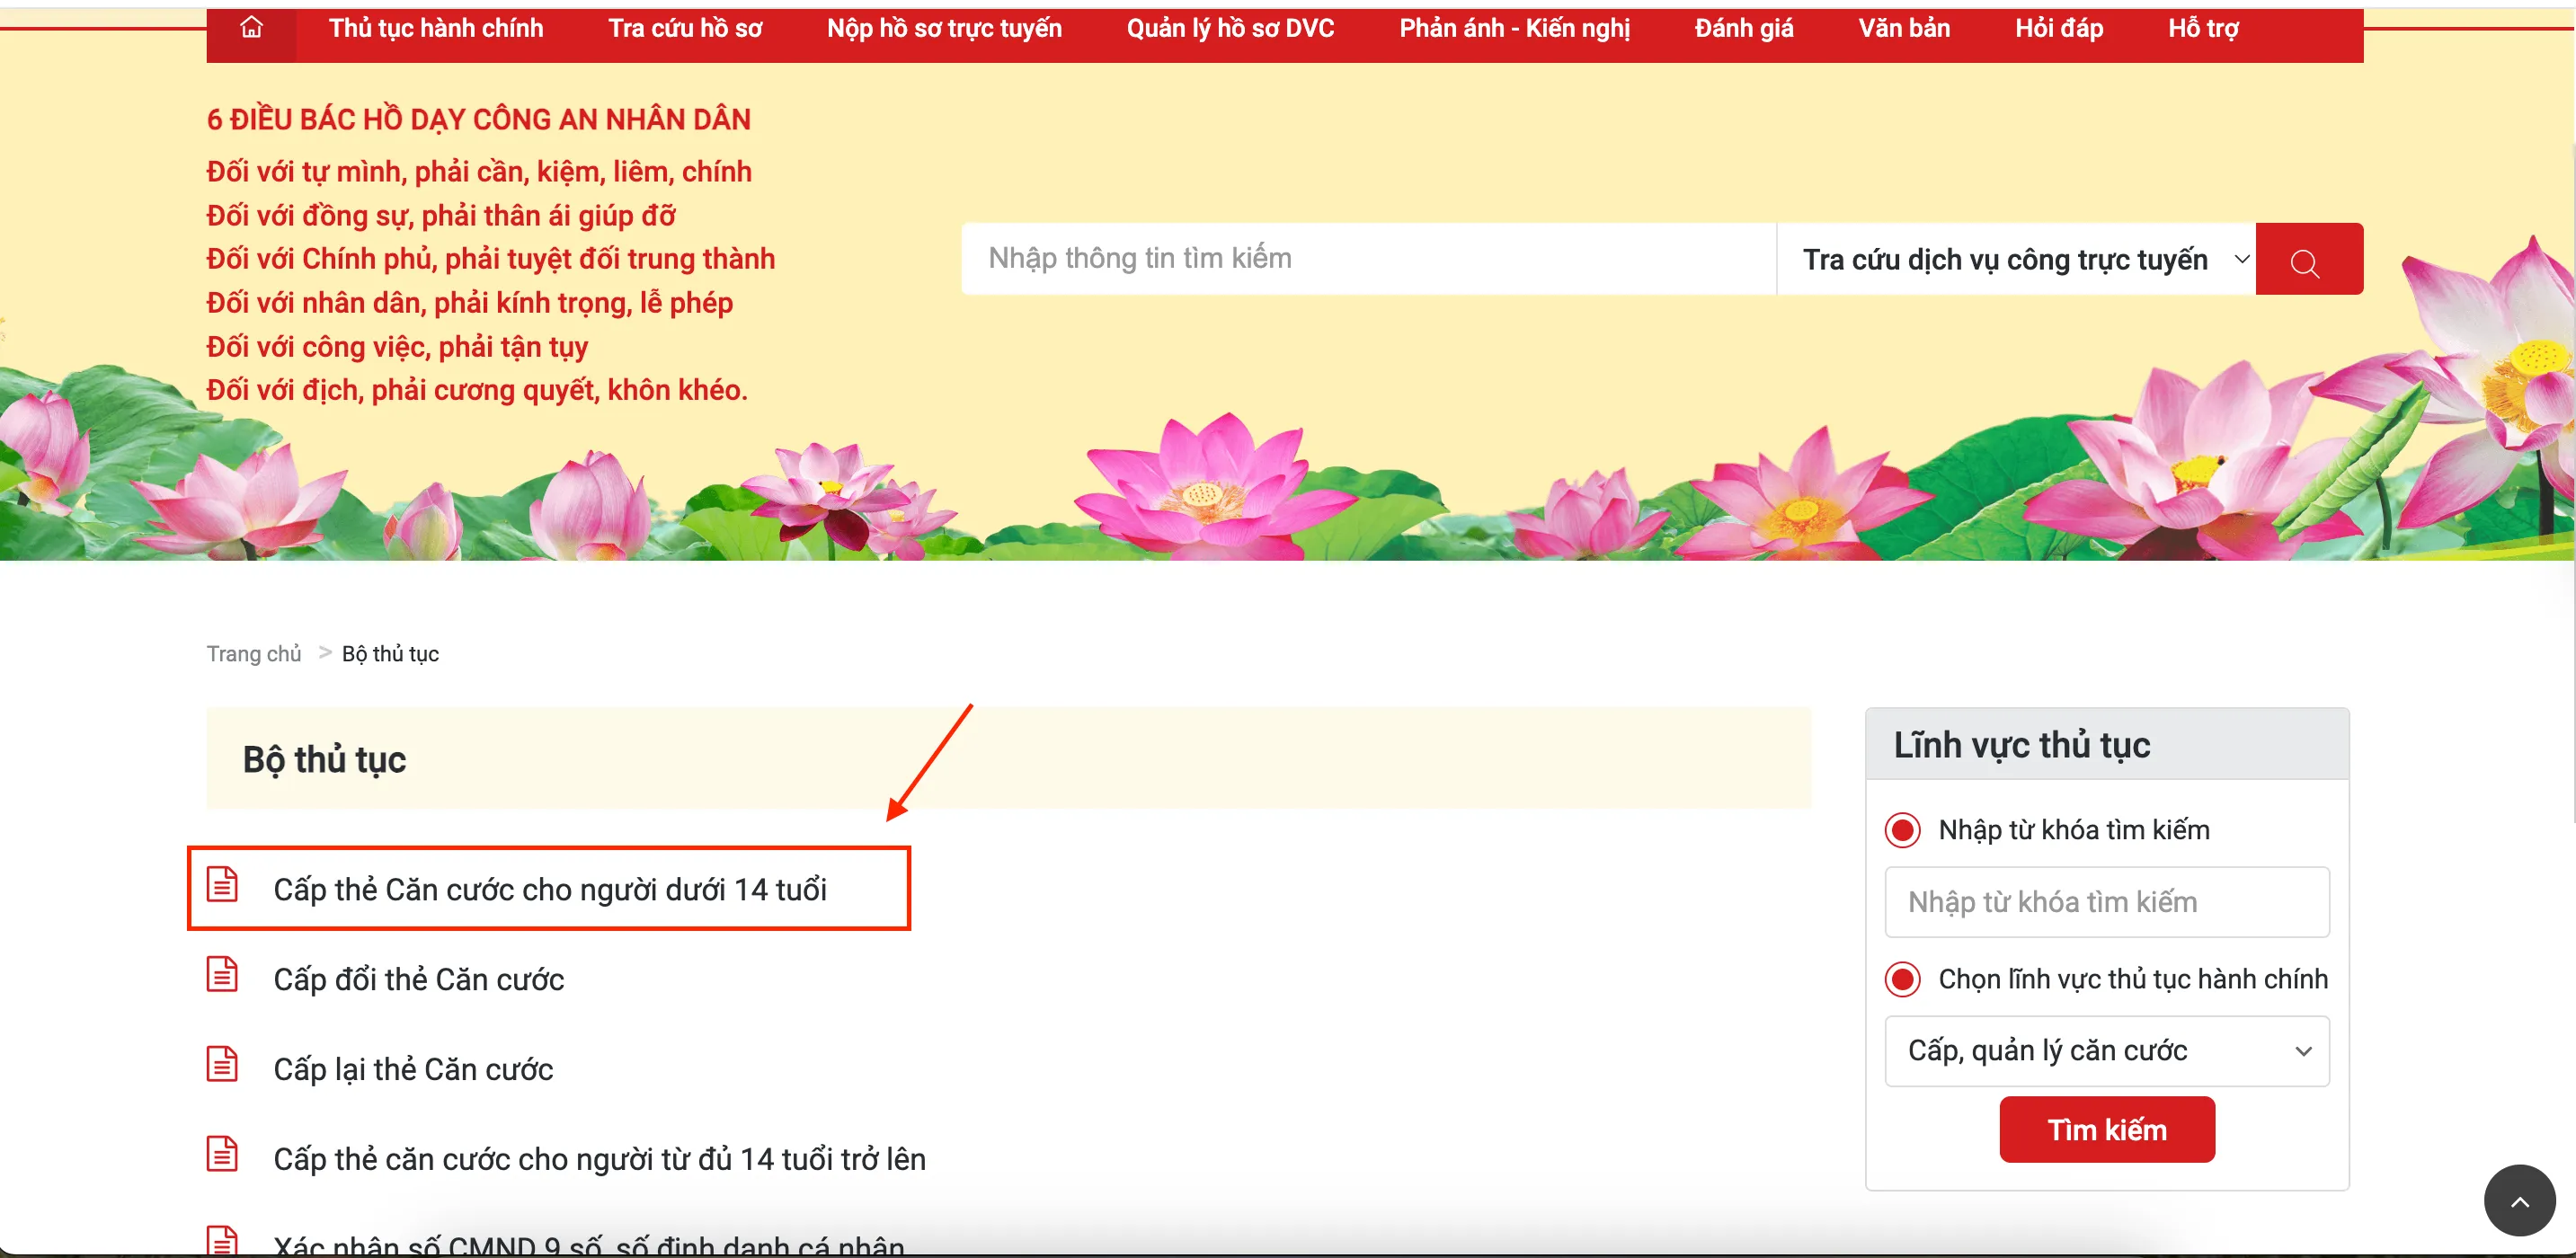
Task: Click document icon beside 'Cấp đổi thẻ Căn cước'
Action: point(222,975)
